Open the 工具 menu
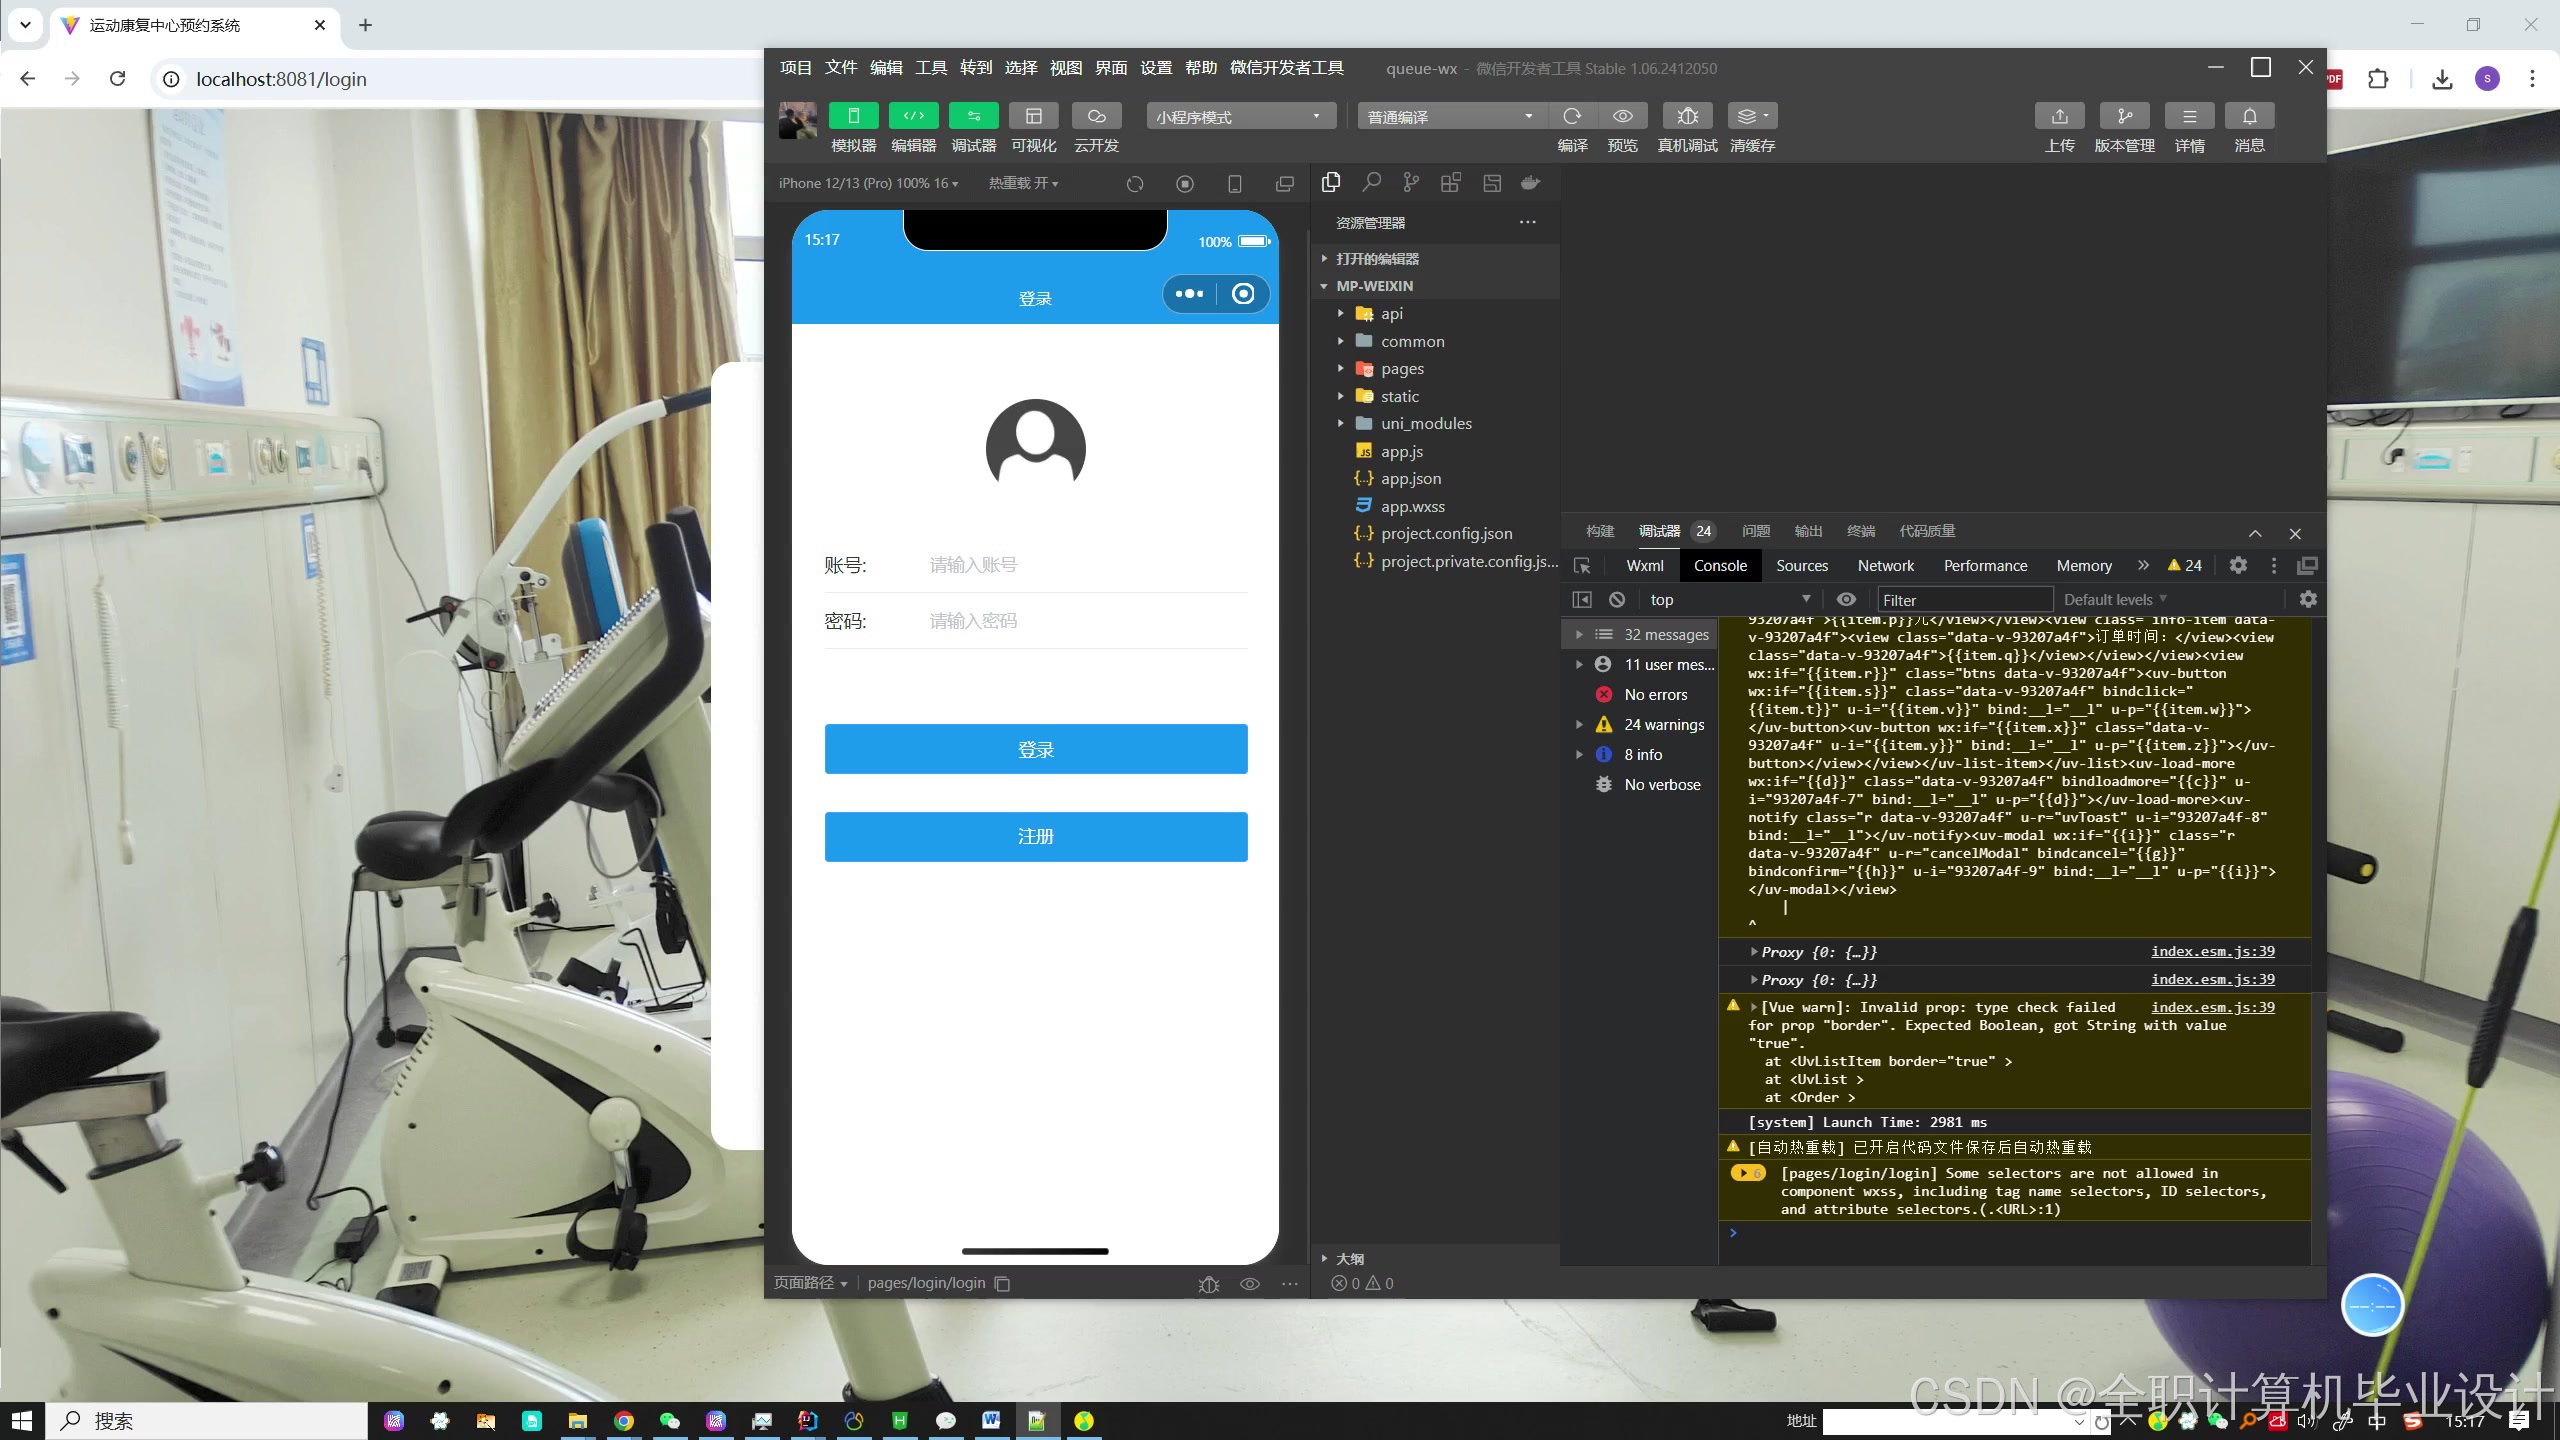Image resolution: width=2560 pixels, height=1440 pixels. (x=930, y=68)
